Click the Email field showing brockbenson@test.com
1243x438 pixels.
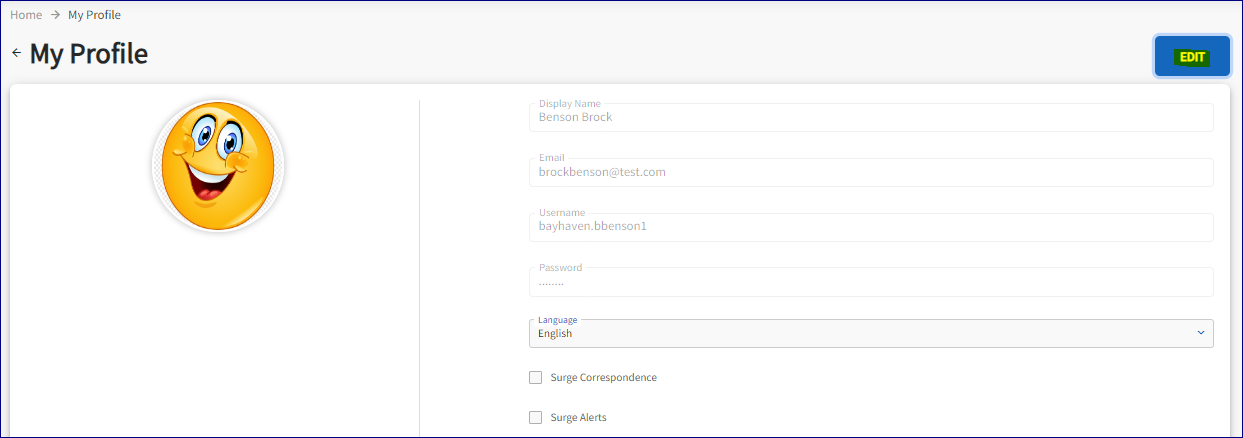pos(870,173)
